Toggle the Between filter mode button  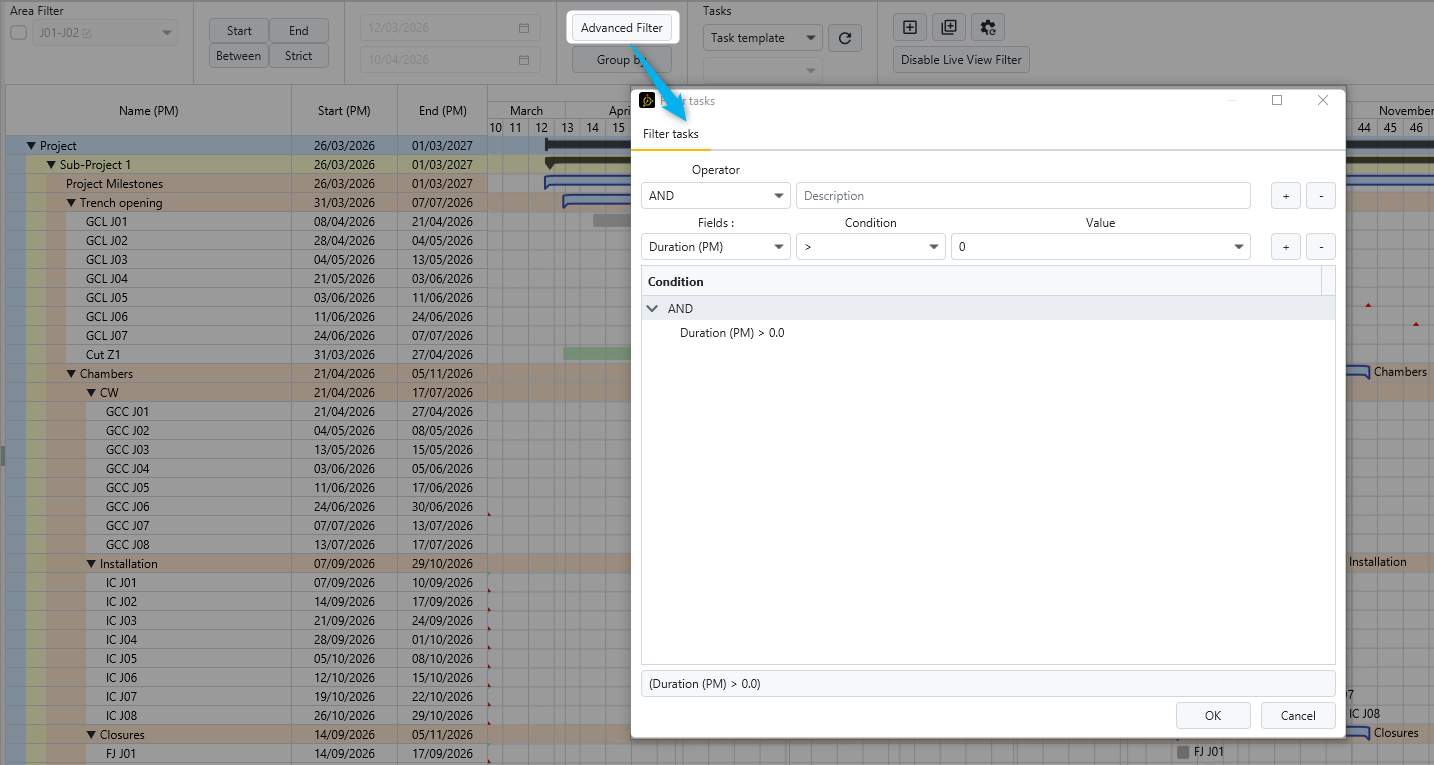coord(238,56)
